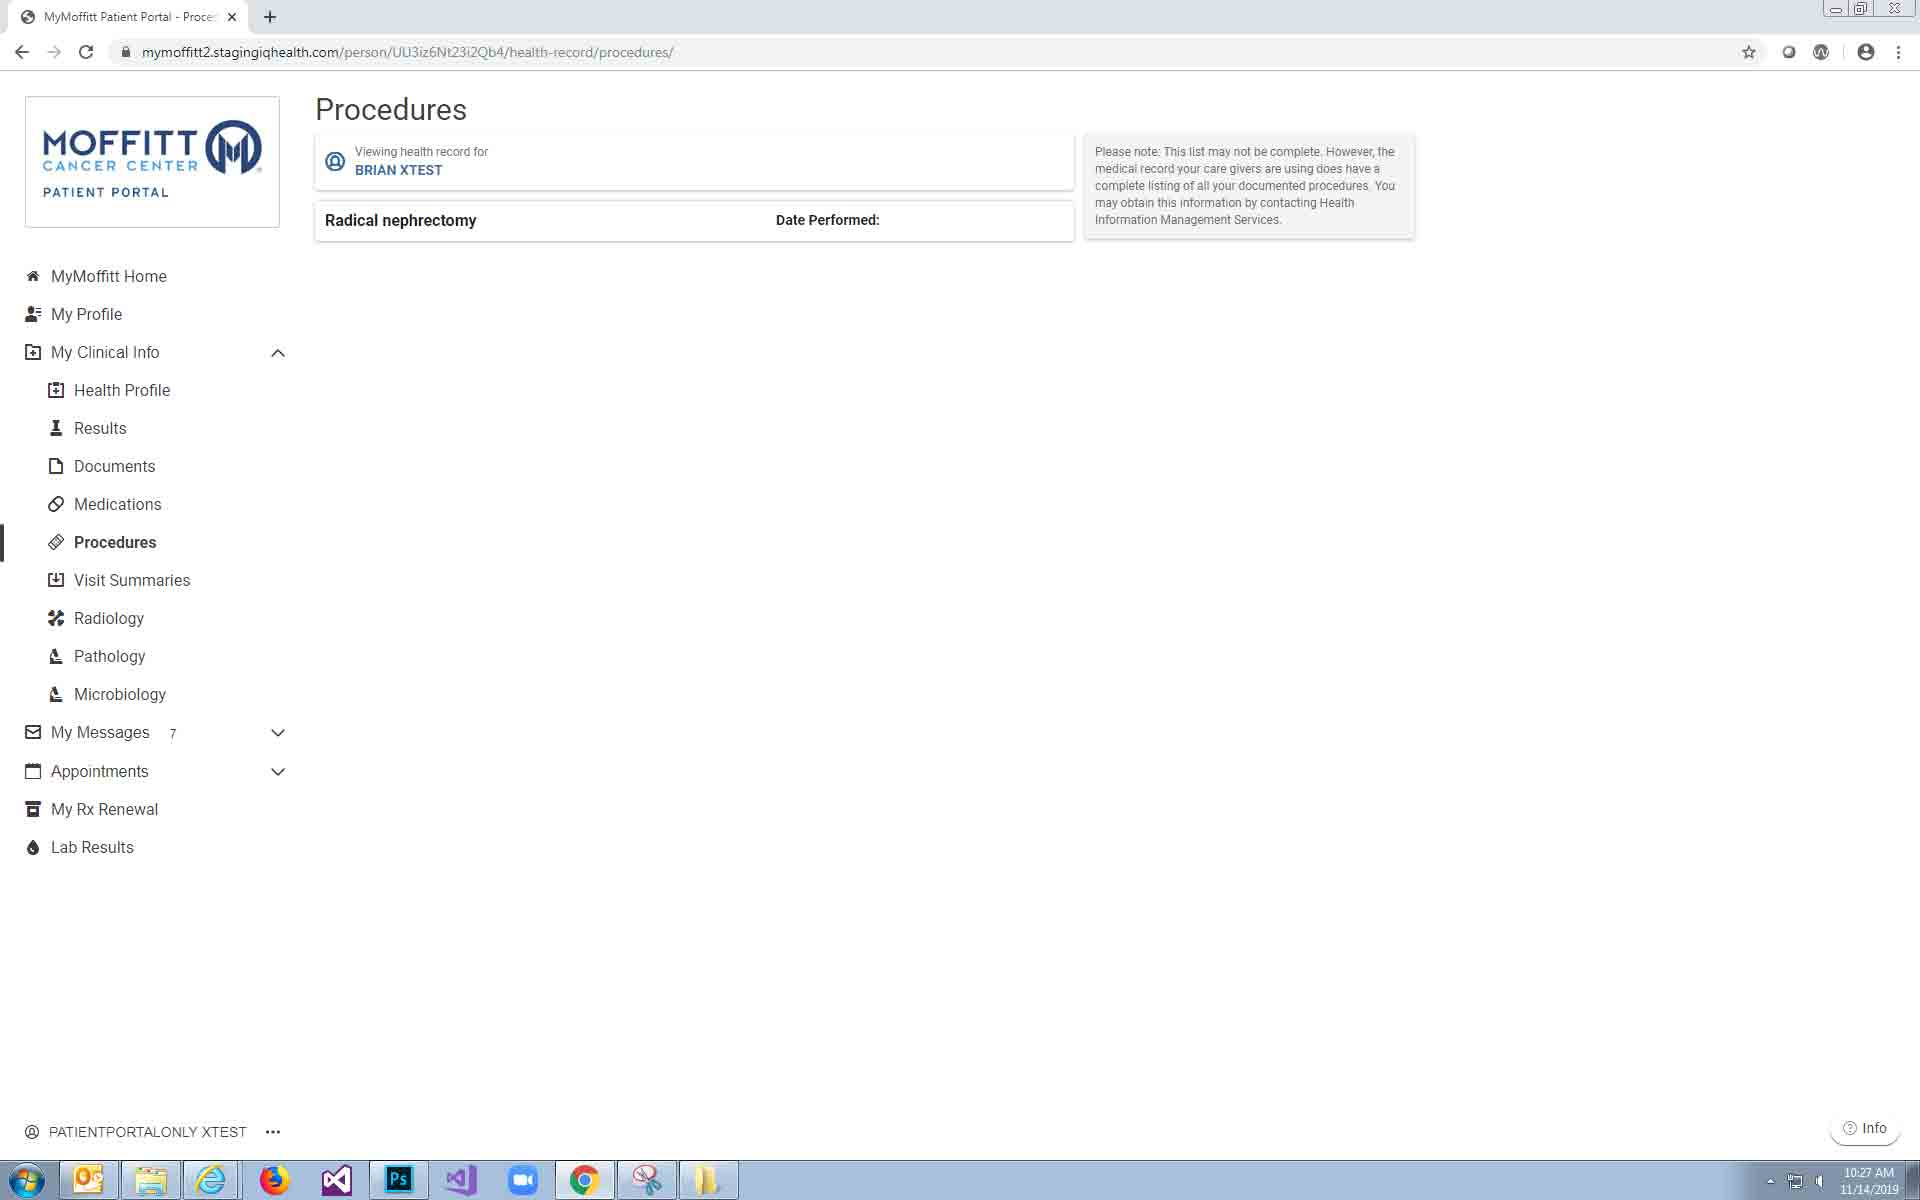Open the Chrome profile account icon
Screen dimensions: 1920x1200
(x=1865, y=52)
